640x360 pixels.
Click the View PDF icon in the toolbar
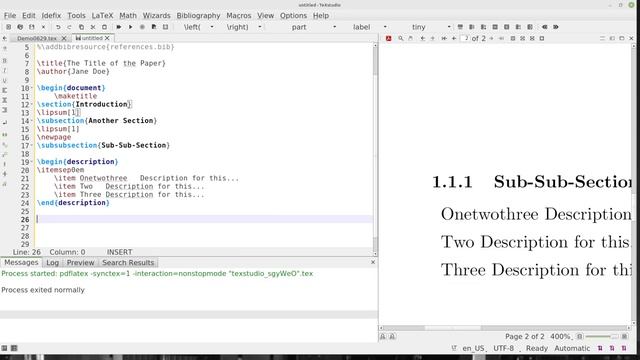coord(154,27)
